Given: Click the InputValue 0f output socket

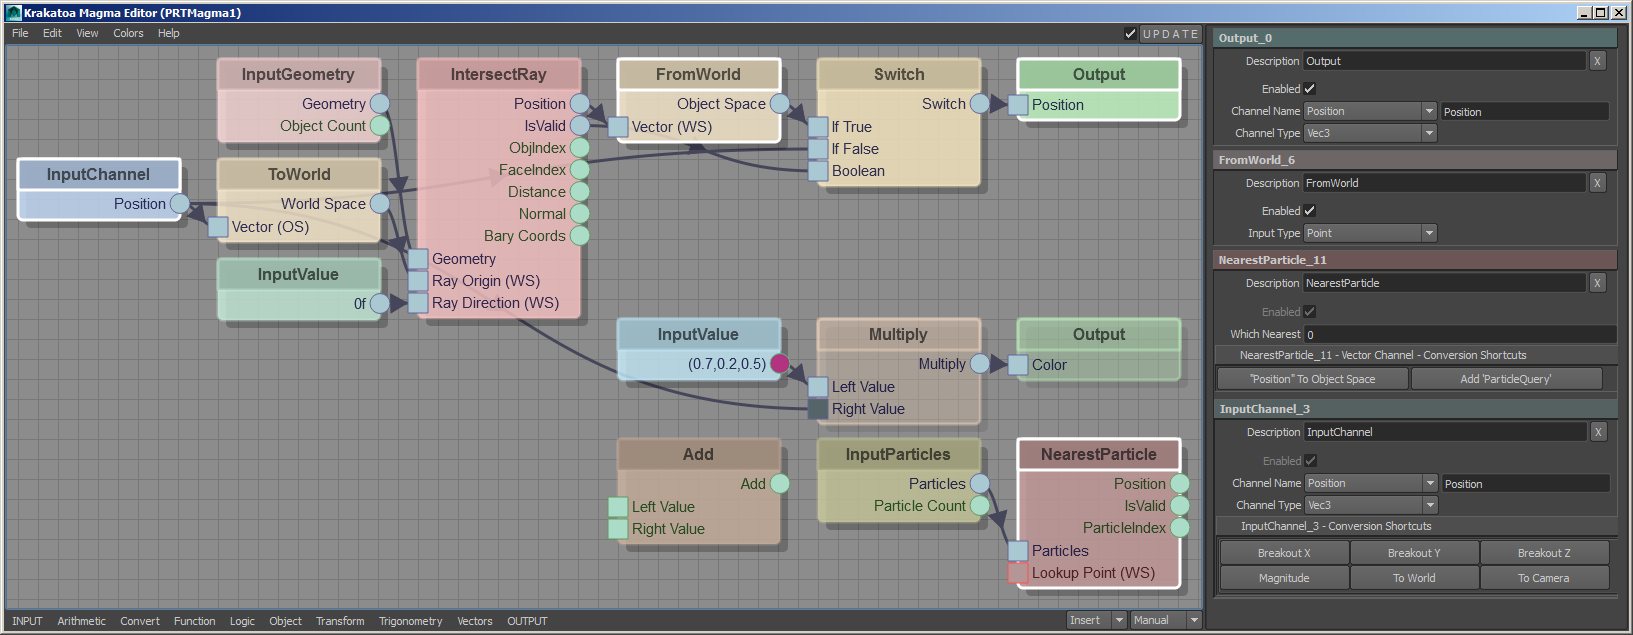Looking at the screenshot, I should (x=380, y=303).
